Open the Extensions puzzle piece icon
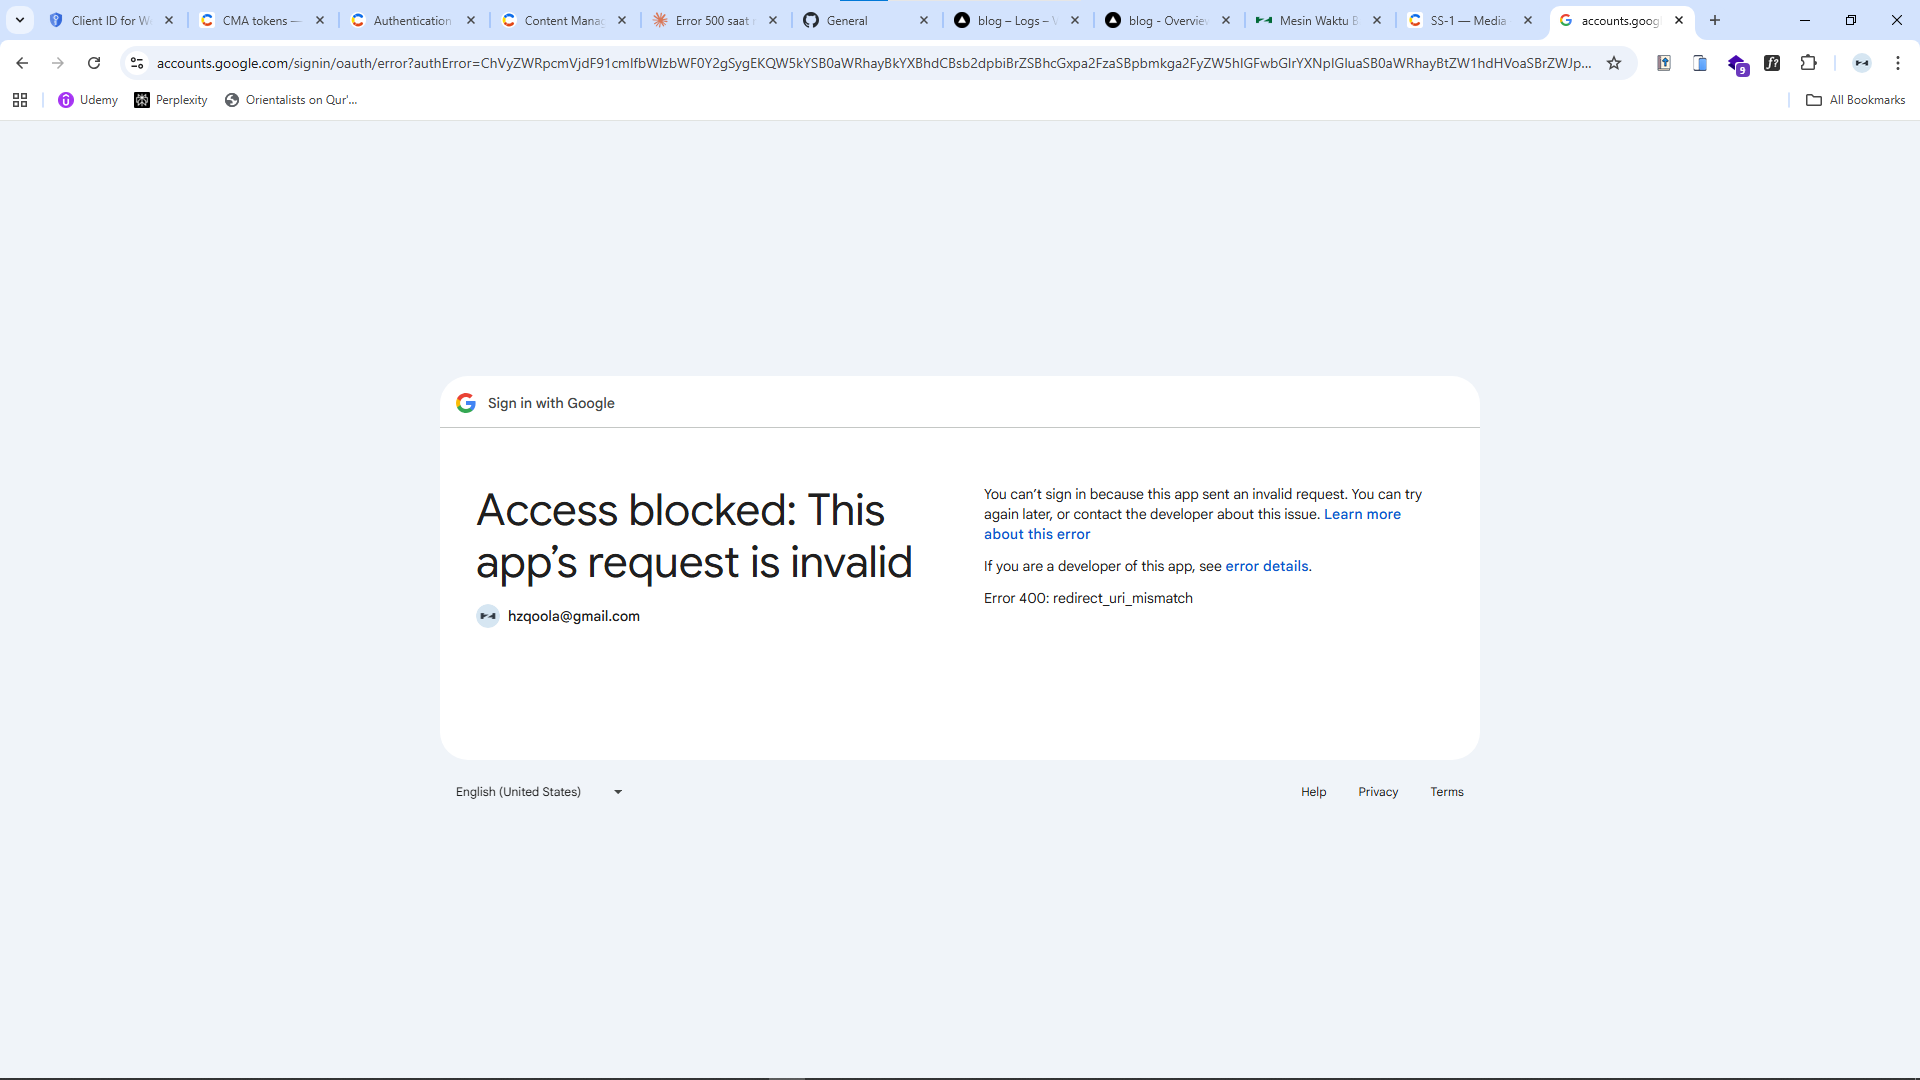The height and width of the screenshot is (1080, 1920). click(1808, 63)
